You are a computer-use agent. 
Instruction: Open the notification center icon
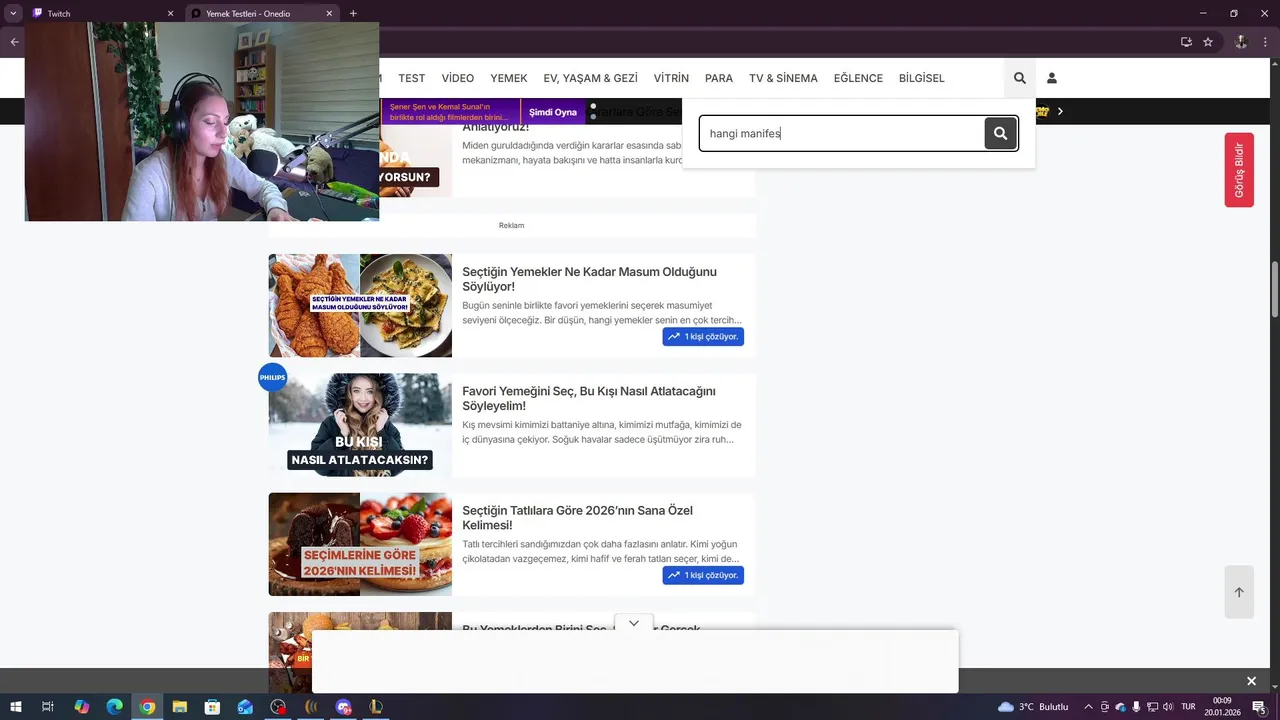pyautogui.click(x=1259, y=707)
